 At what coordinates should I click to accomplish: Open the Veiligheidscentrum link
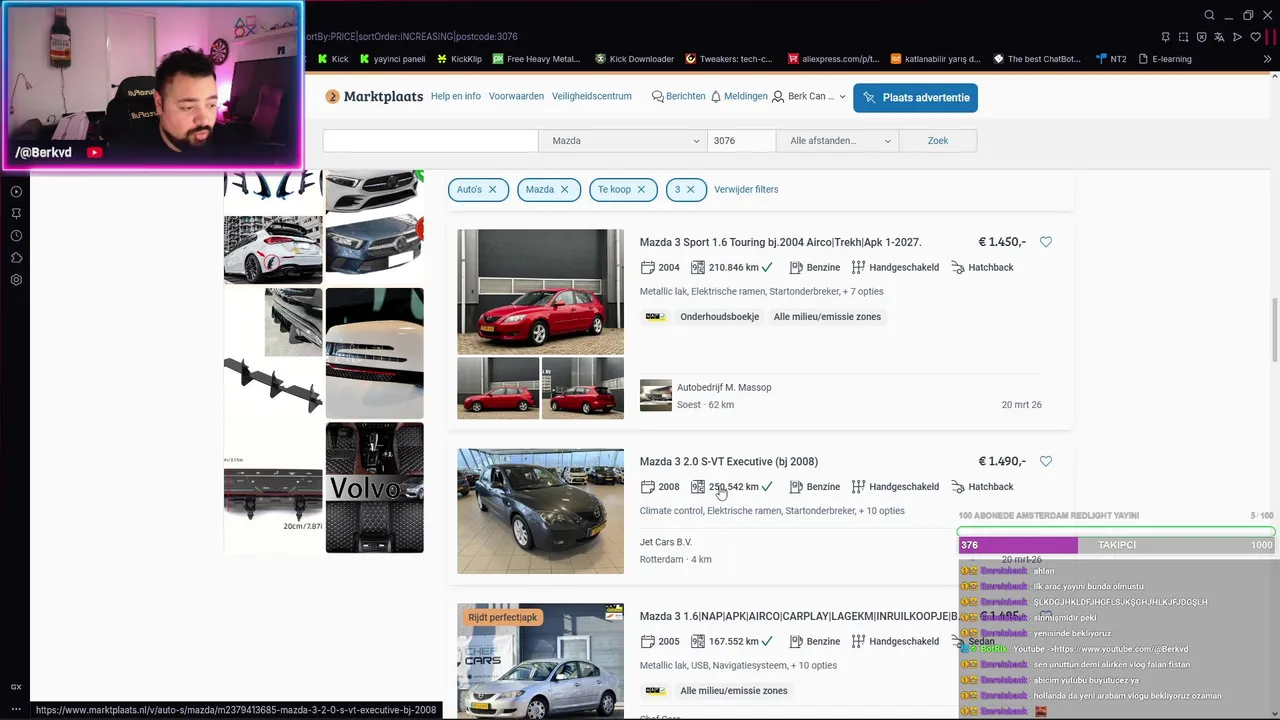click(x=592, y=96)
